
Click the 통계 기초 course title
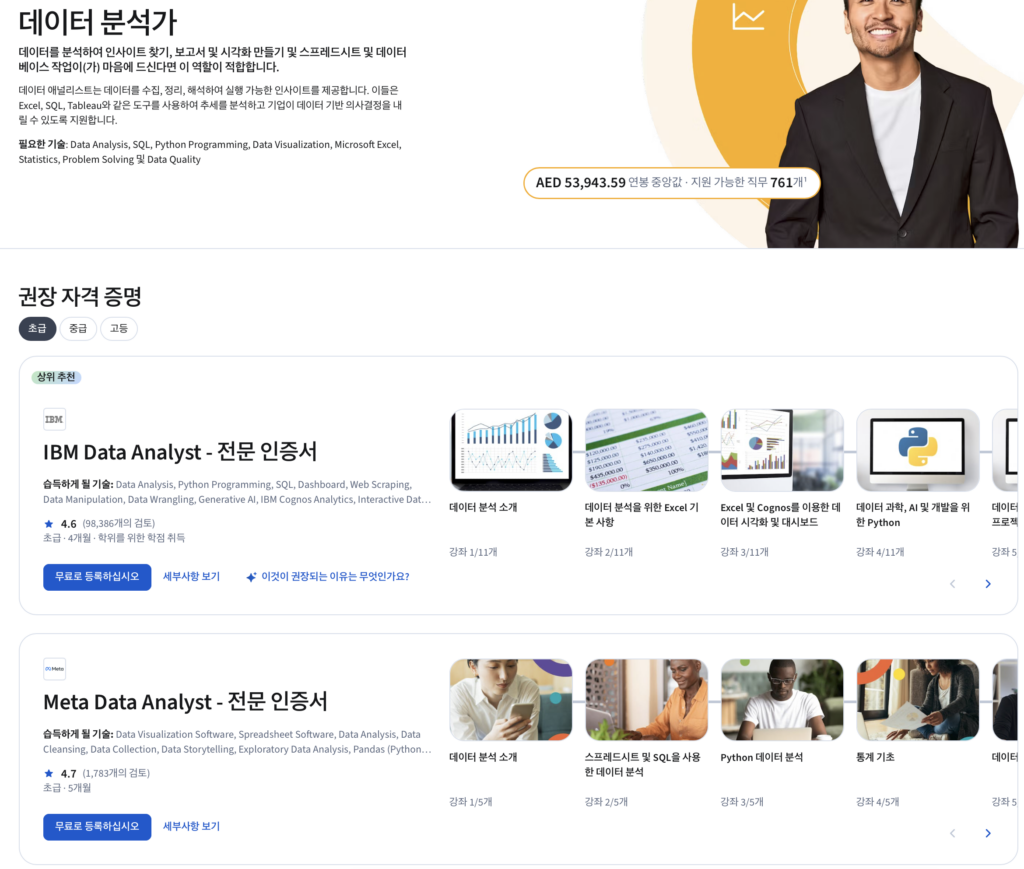pyautogui.click(x=876, y=757)
